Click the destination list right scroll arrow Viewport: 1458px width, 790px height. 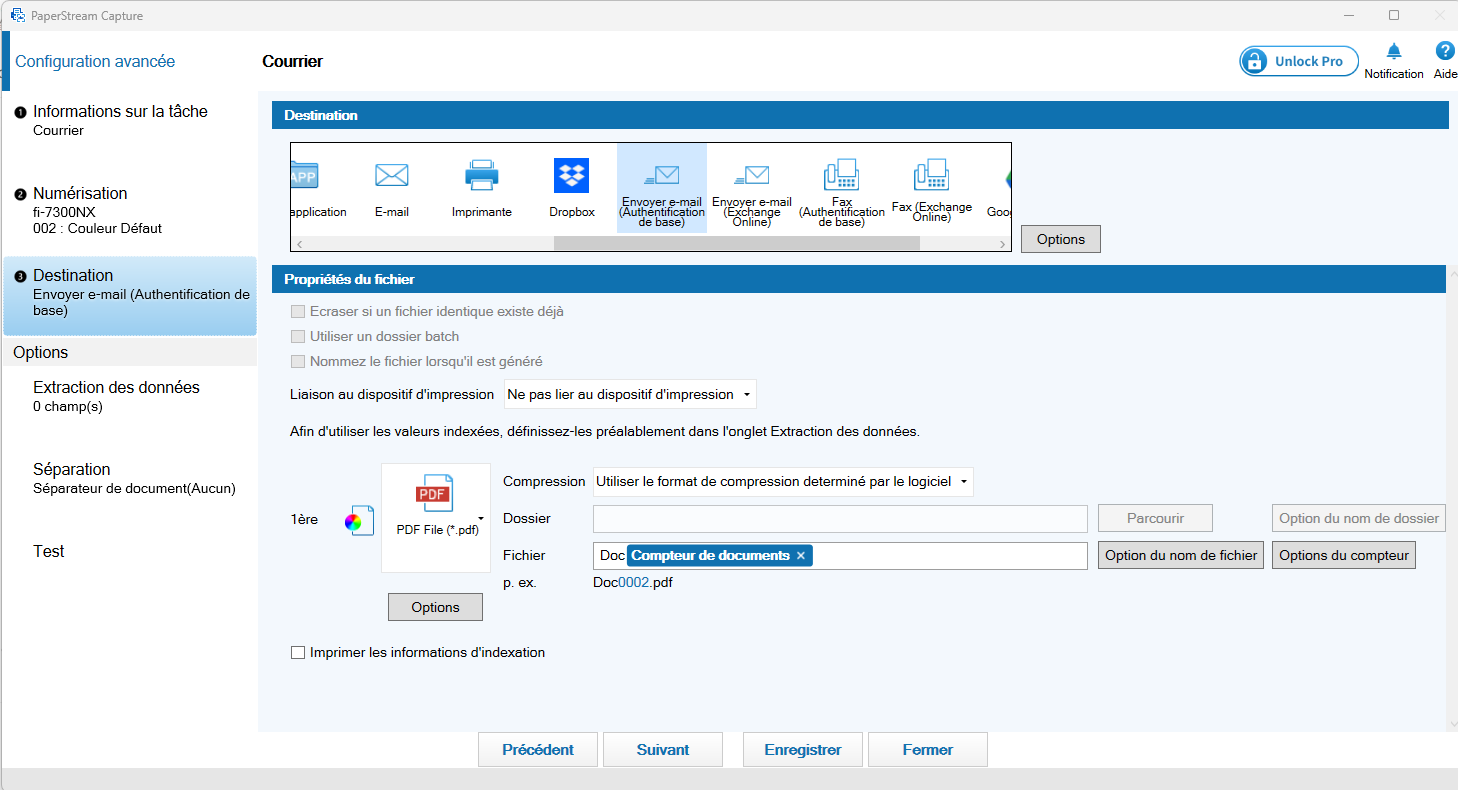[x=1004, y=243]
